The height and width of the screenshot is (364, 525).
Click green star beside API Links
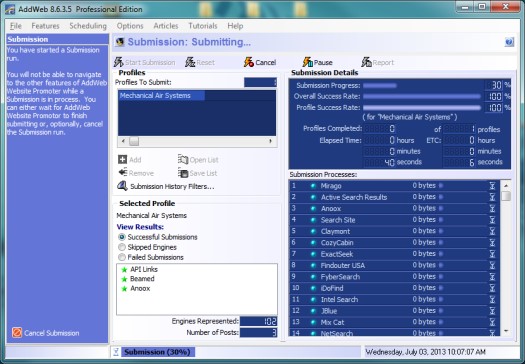click(124, 270)
